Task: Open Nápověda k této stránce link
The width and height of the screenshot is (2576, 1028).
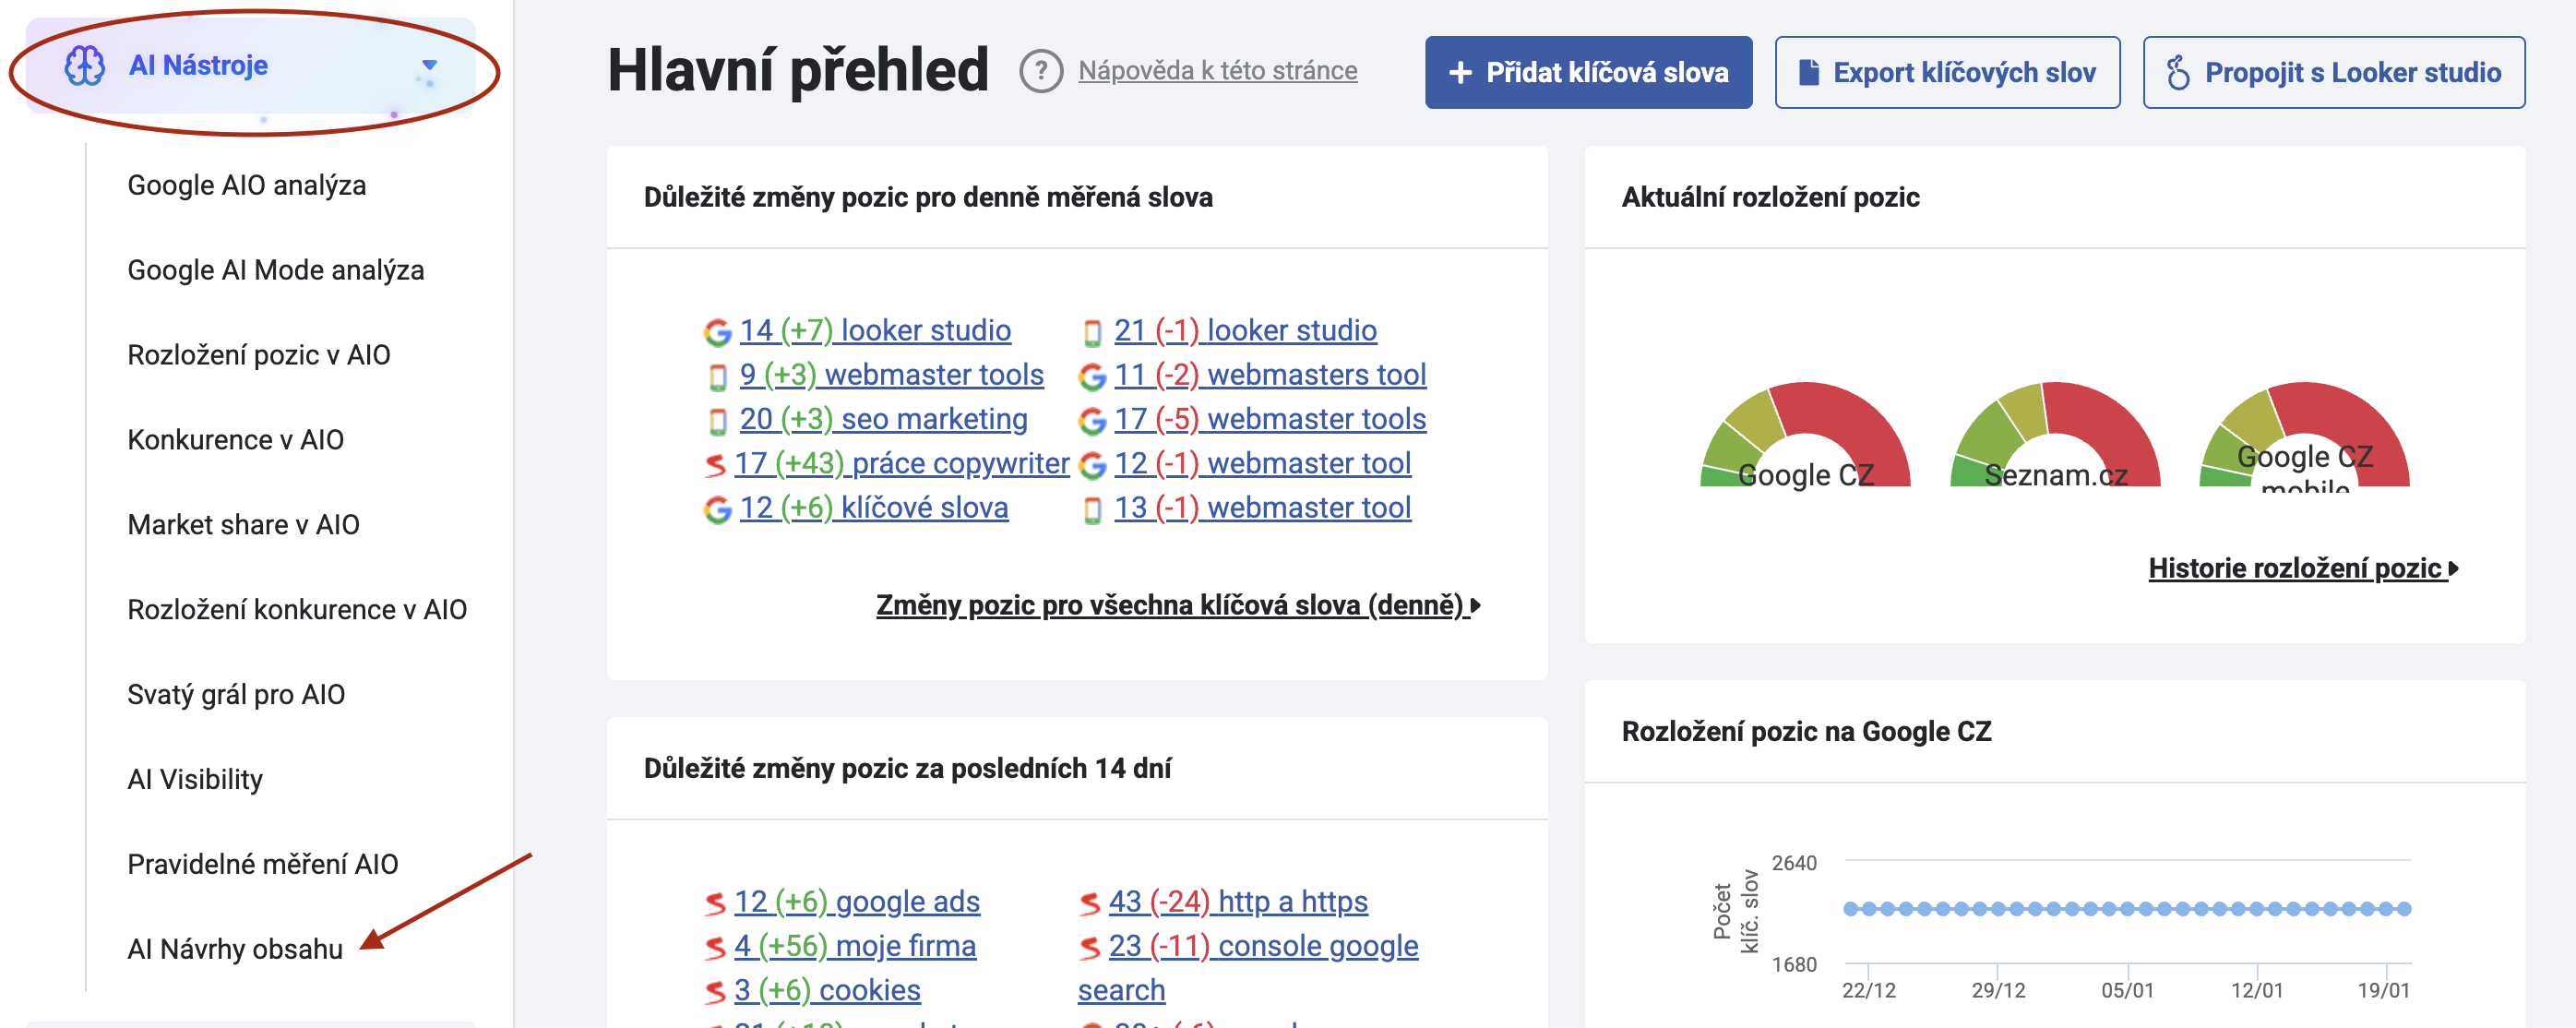Action: click(1217, 71)
